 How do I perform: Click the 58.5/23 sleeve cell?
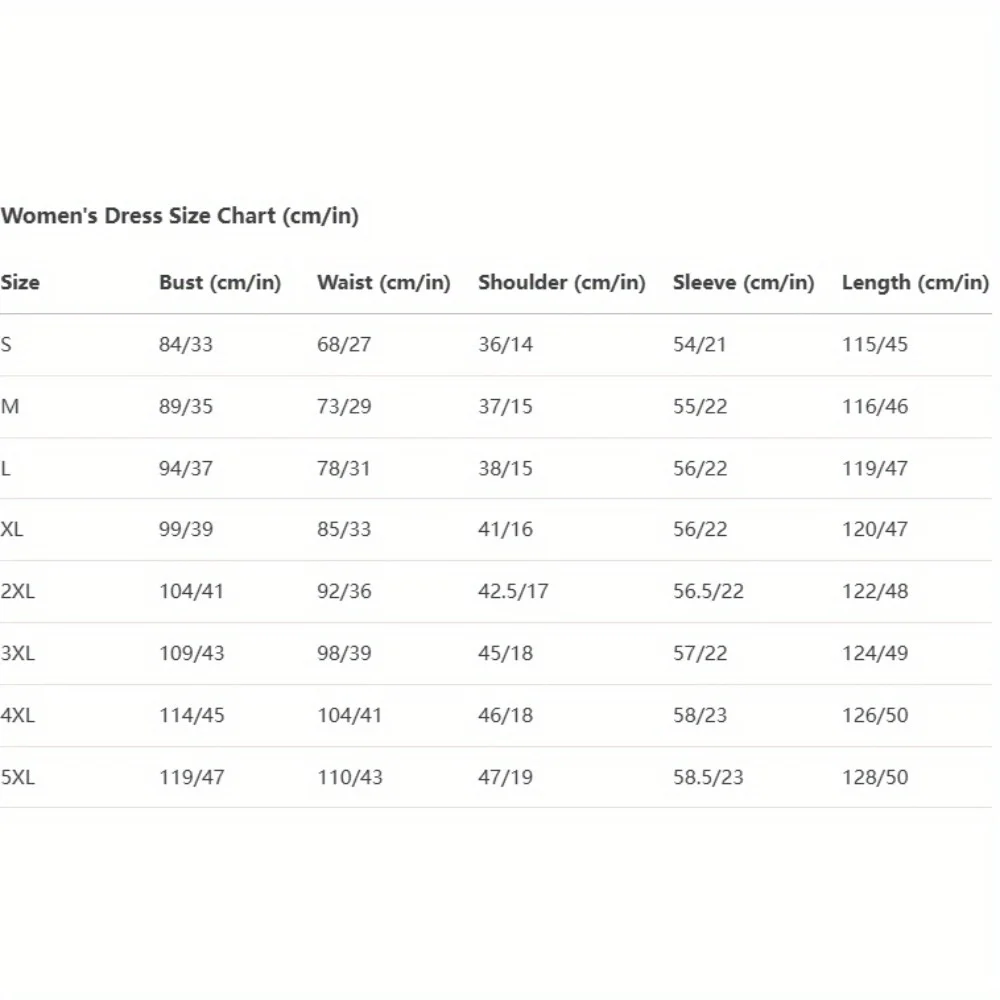click(708, 777)
